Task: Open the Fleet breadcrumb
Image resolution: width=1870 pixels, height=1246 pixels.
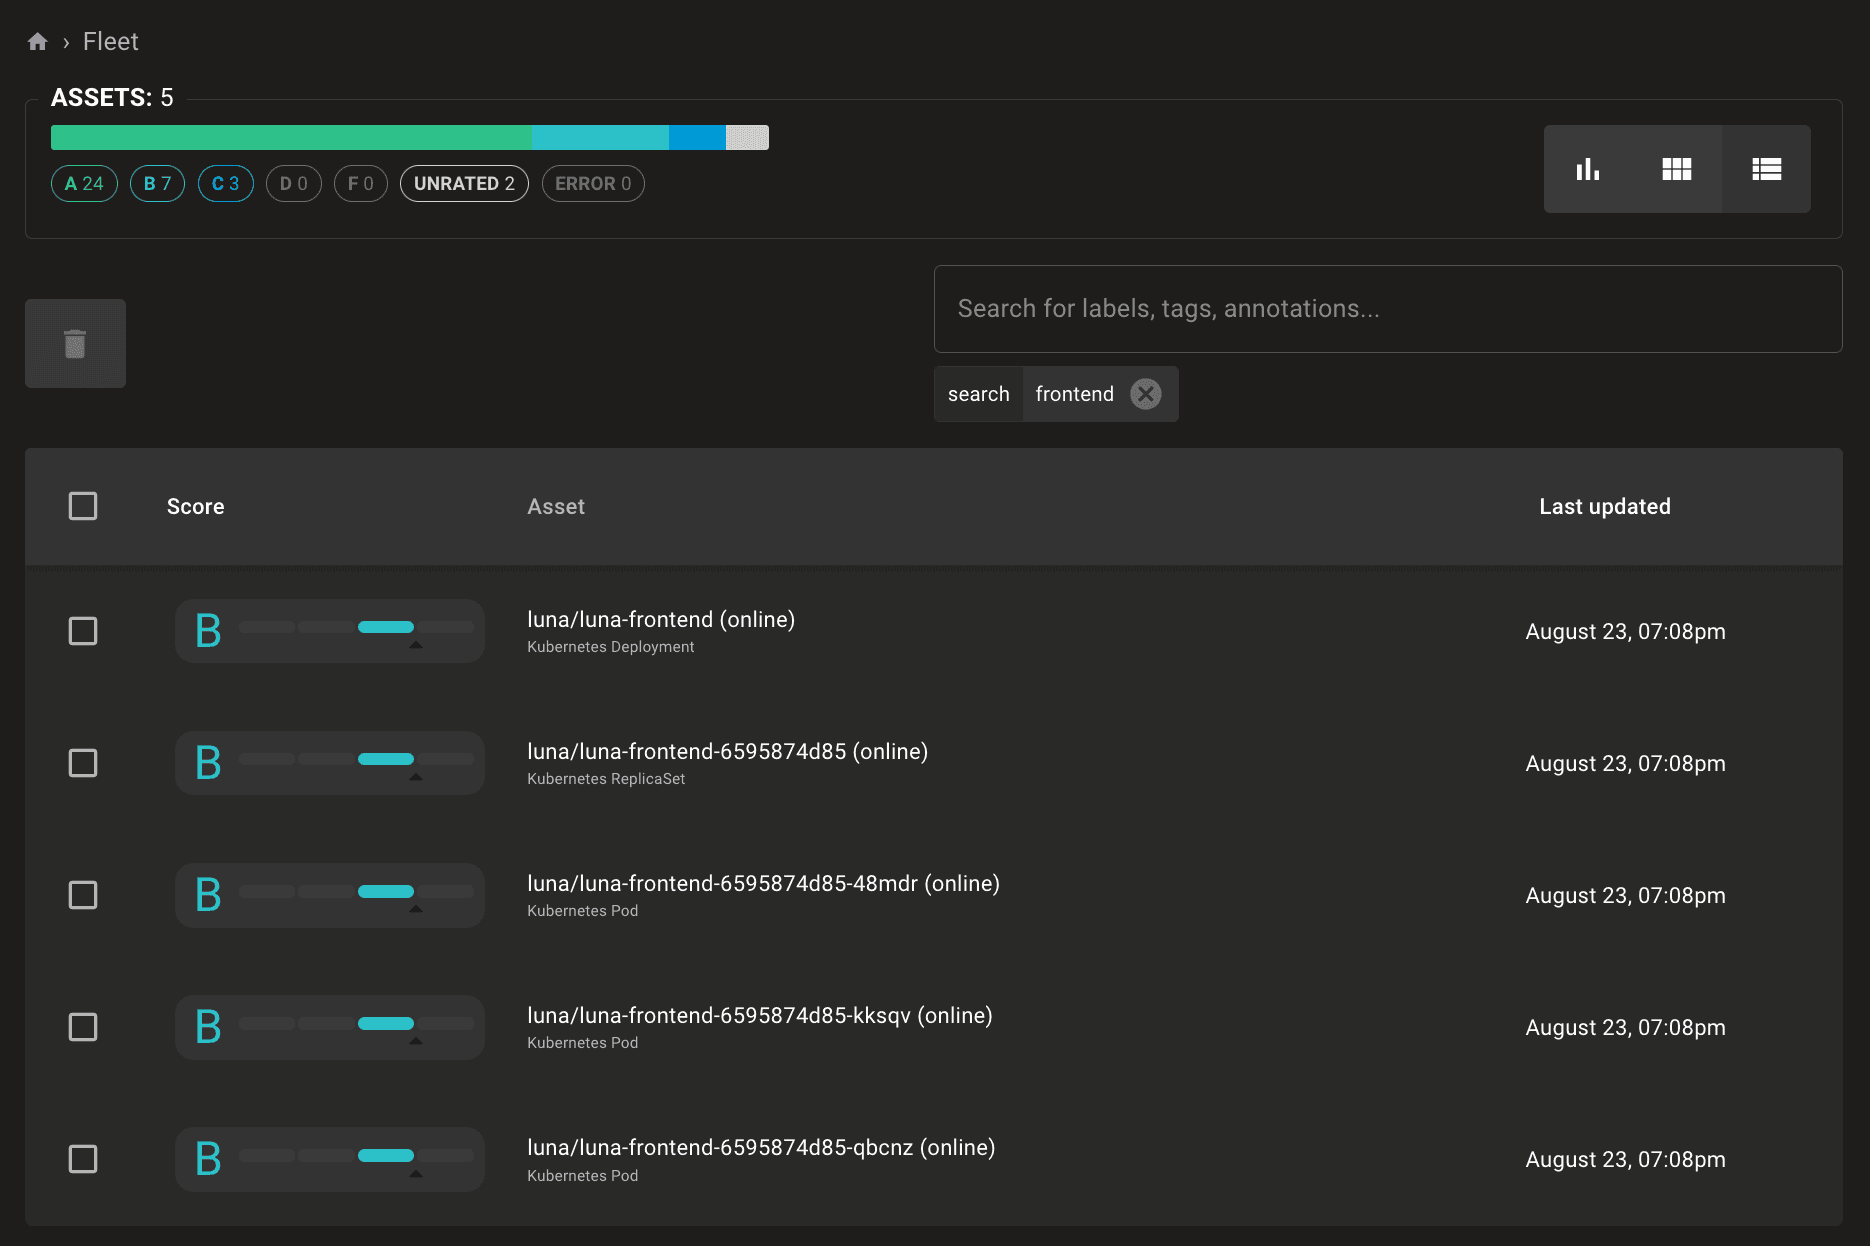Action: (x=110, y=41)
